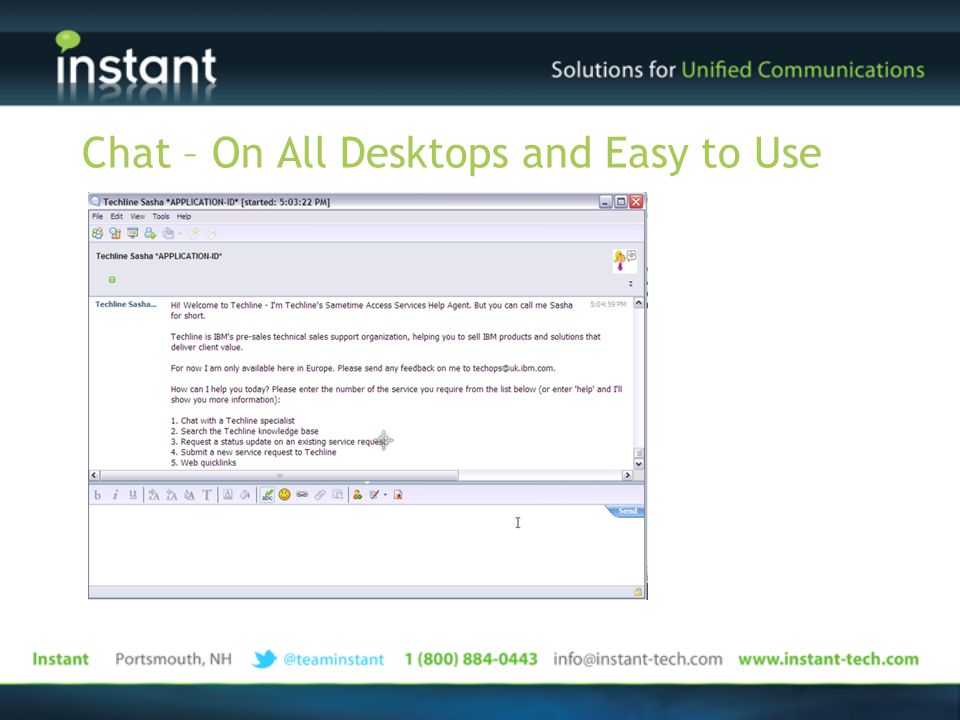This screenshot has width=960, height=720.
Task: Open the Help menu
Action: (x=184, y=216)
